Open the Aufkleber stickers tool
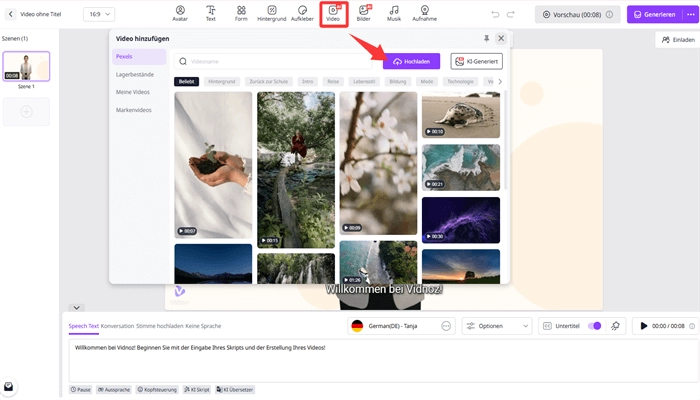700x400 pixels. point(302,13)
